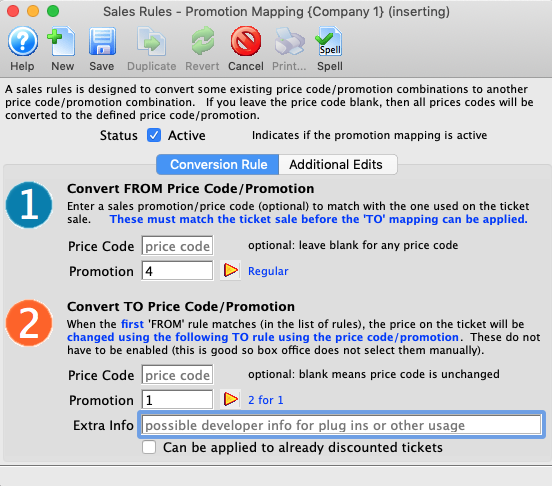Click the TO Promotion field containing 1
This screenshot has width=552, height=486.
click(x=177, y=400)
